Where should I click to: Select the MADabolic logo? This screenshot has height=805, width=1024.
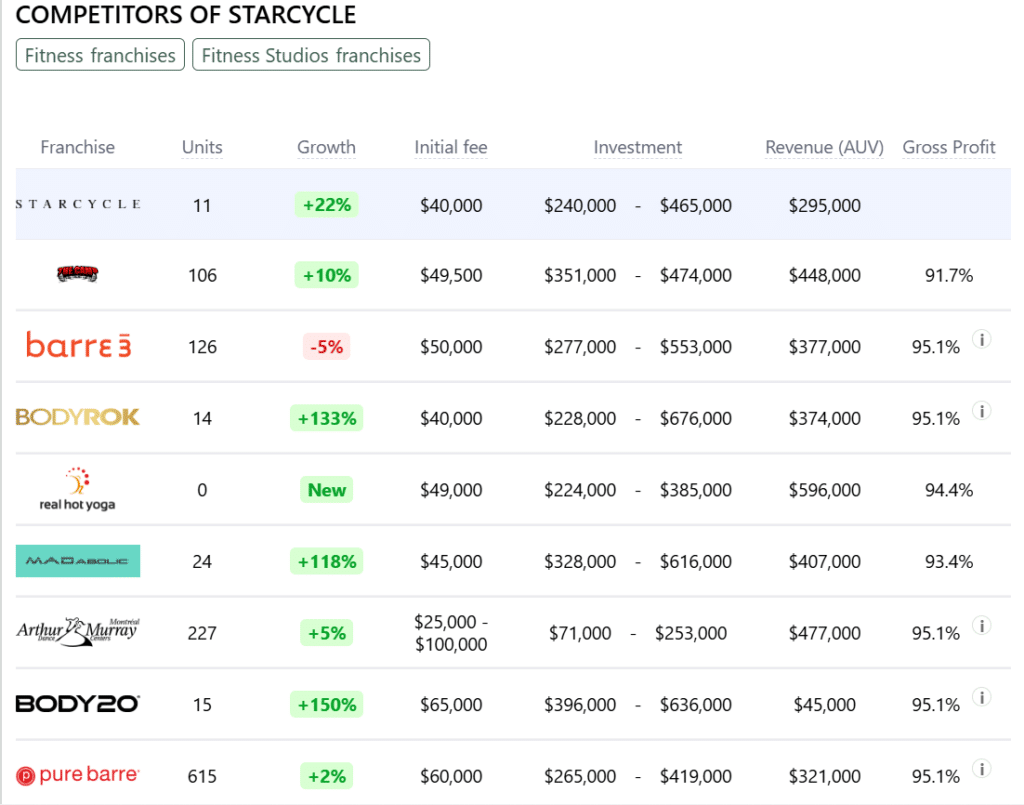pyautogui.click(x=78, y=561)
